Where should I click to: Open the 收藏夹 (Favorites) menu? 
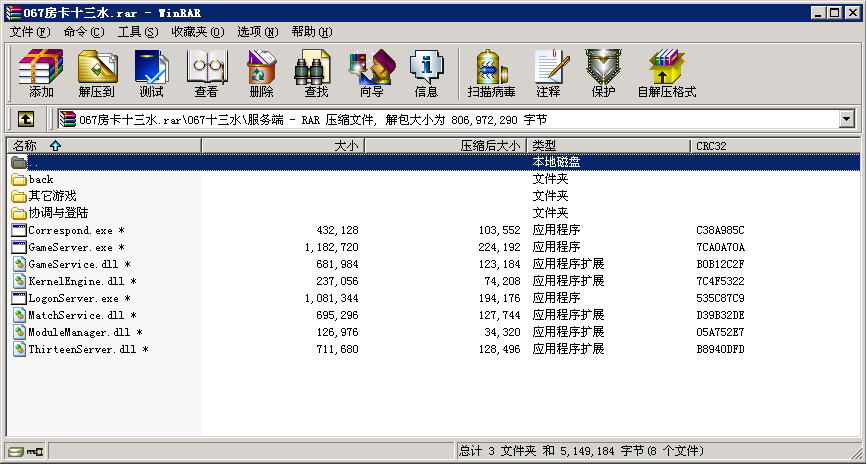click(197, 32)
